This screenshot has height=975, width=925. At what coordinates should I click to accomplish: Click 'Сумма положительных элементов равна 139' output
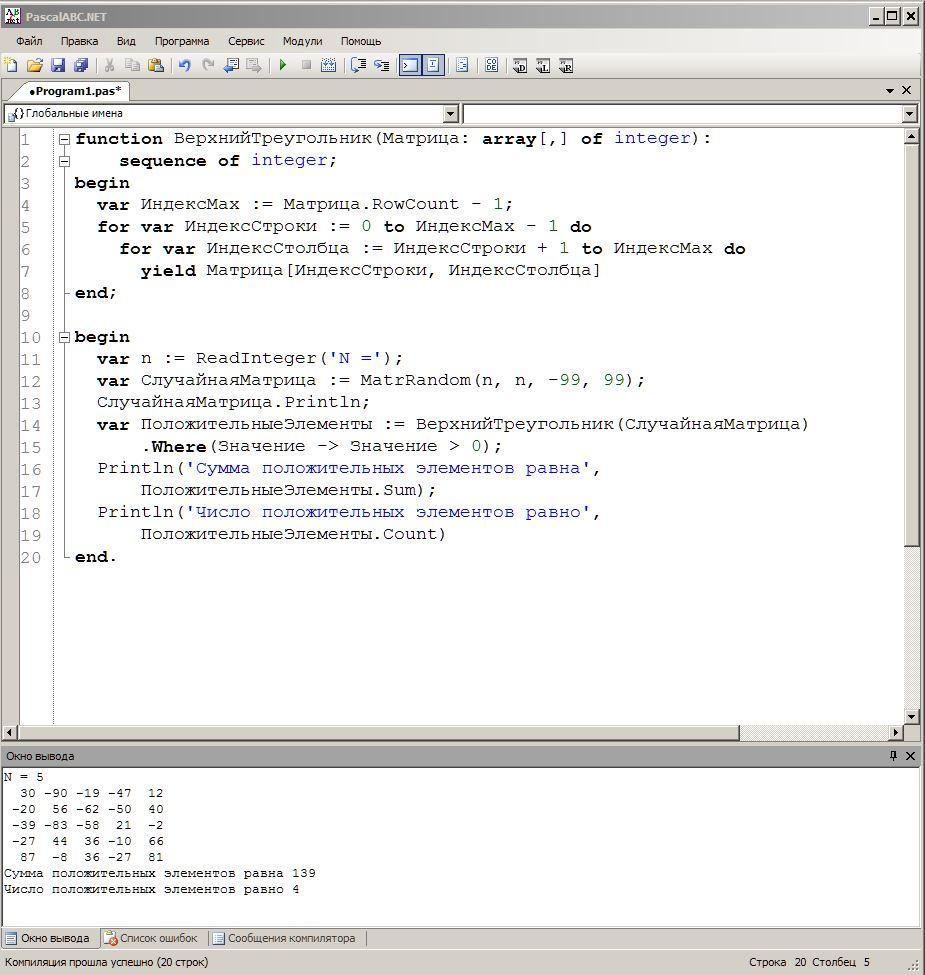pos(160,873)
